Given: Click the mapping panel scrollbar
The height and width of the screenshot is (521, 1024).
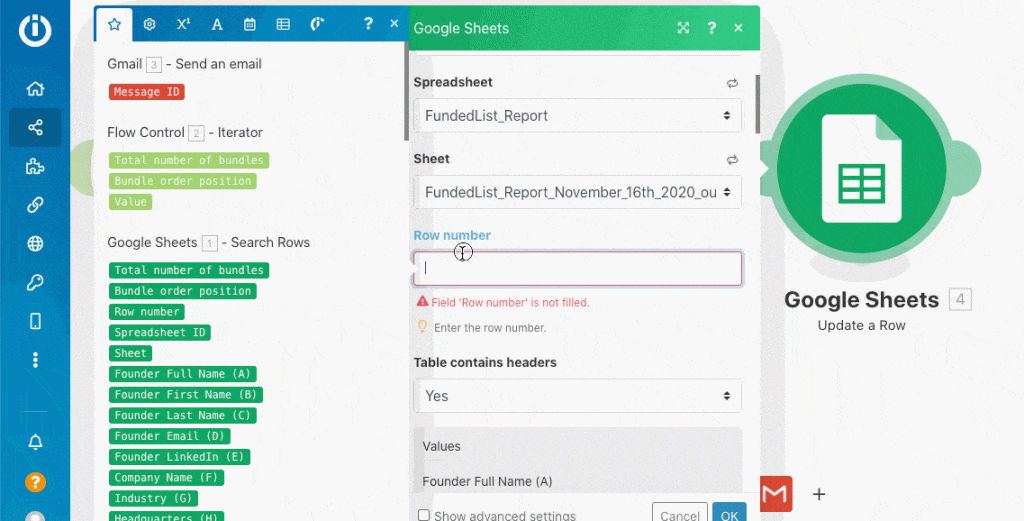Looking at the screenshot, I should (x=406, y=91).
